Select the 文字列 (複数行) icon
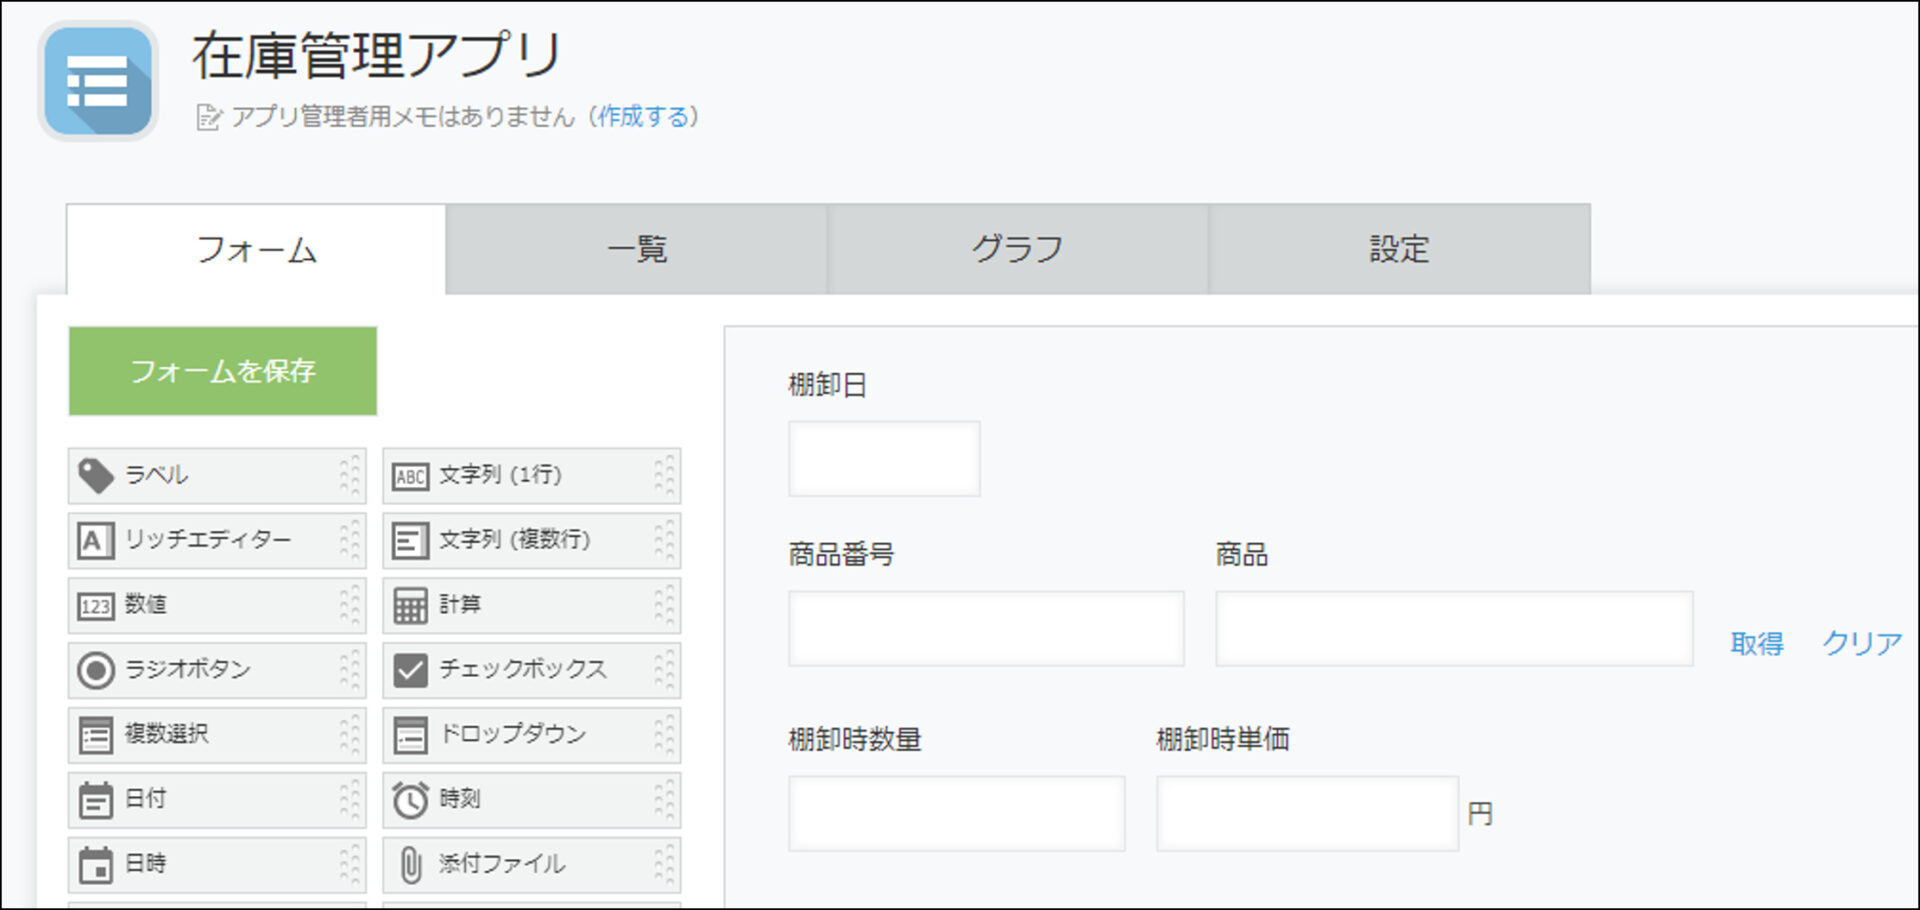This screenshot has height=910, width=1920. pyautogui.click(x=410, y=541)
